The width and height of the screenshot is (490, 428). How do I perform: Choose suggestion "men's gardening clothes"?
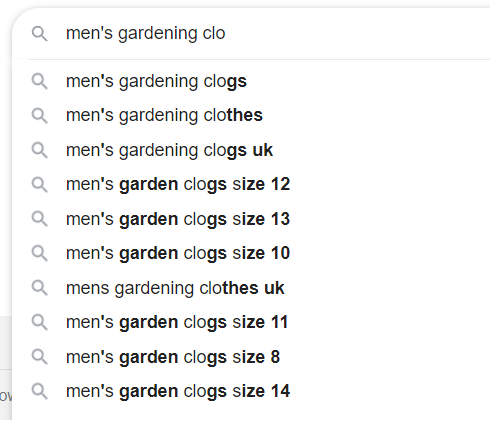coord(251,116)
